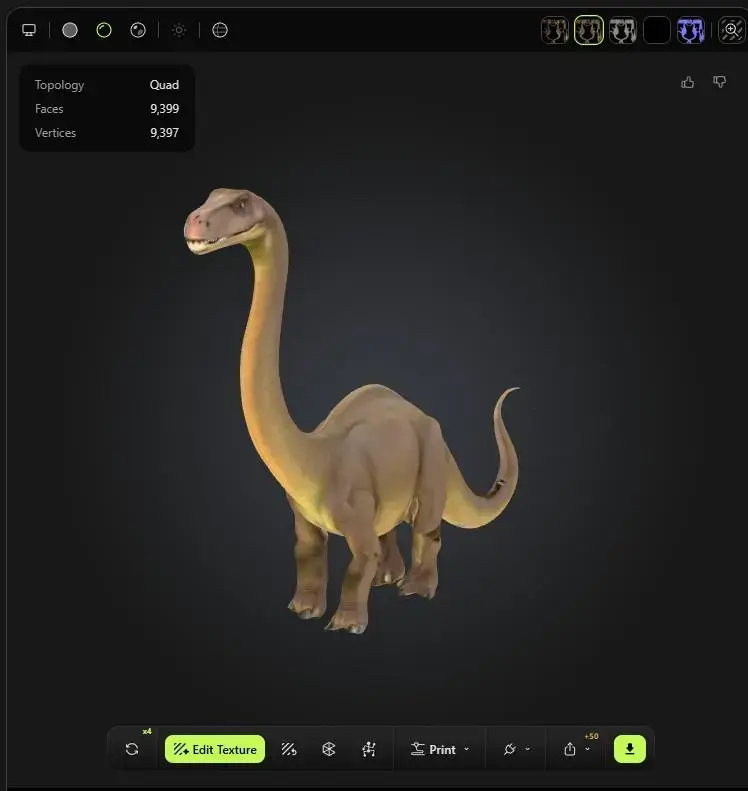Click the thumbs up icon
This screenshot has height=791, width=748.
tap(687, 82)
